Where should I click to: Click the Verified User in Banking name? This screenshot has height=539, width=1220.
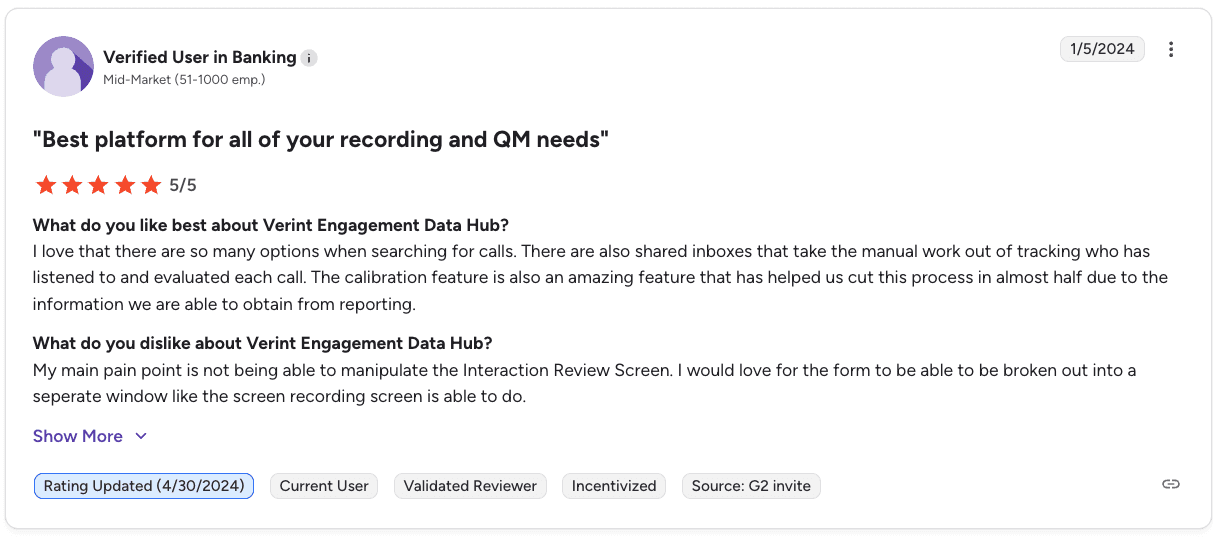(200, 57)
